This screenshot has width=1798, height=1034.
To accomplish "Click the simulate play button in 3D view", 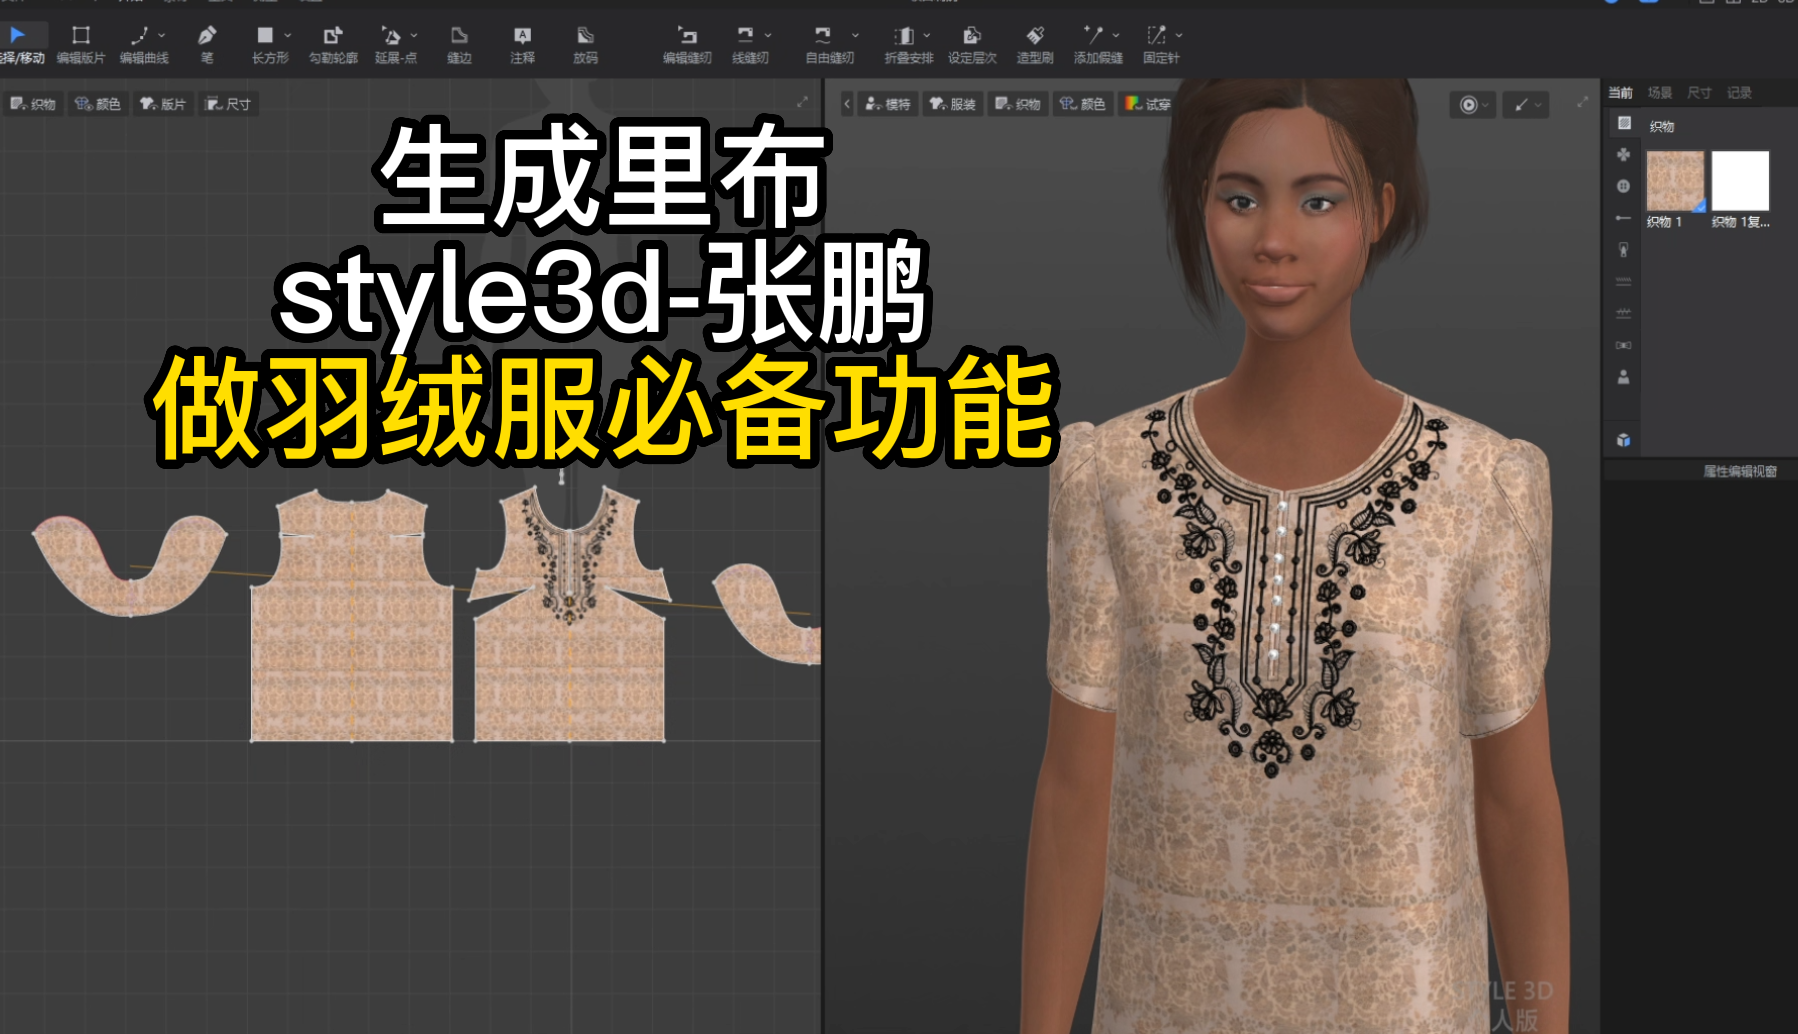I will 1467,105.
